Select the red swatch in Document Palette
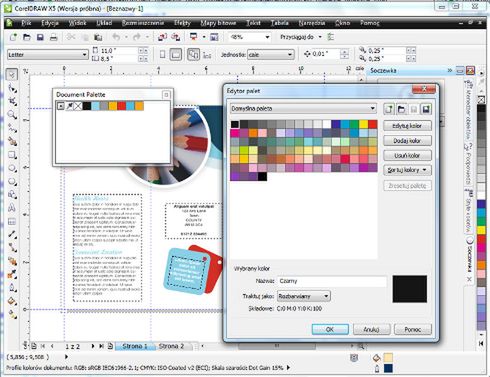 coord(122,106)
